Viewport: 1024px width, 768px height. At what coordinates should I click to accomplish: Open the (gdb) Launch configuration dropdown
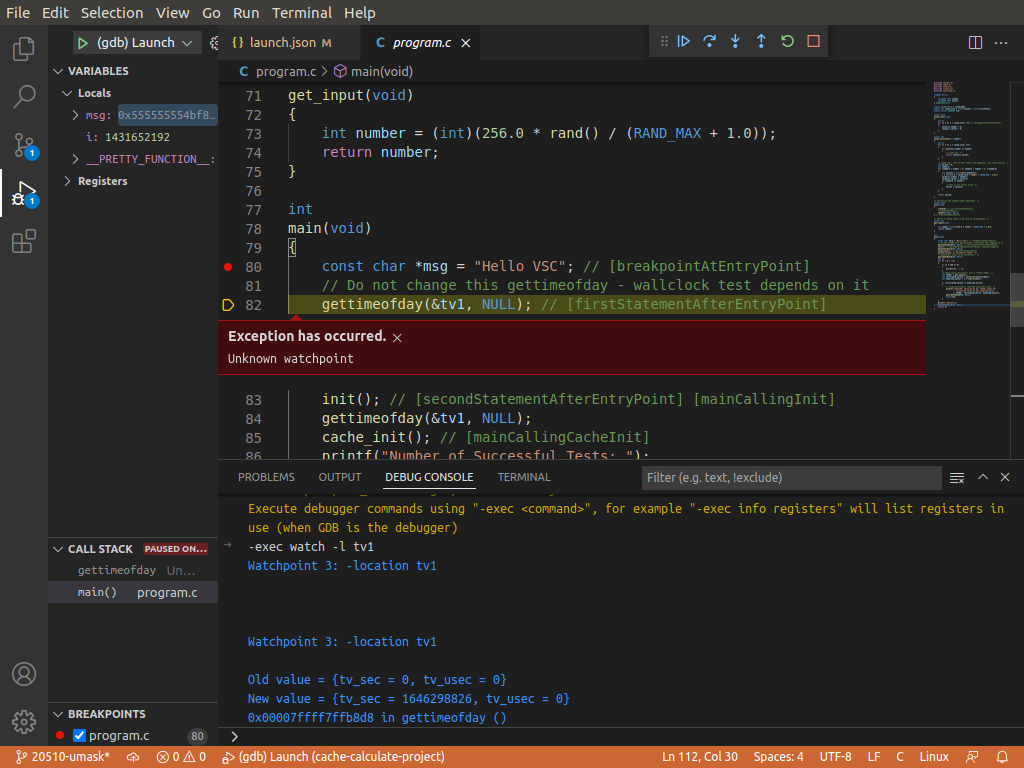pyautogui.click(x=136, y=42)
